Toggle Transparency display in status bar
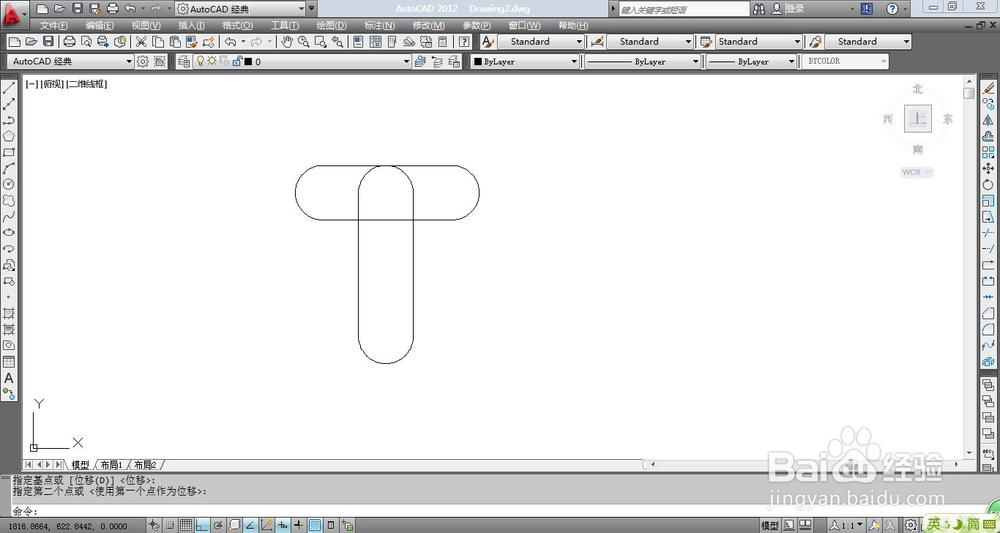 click(315, 525)
